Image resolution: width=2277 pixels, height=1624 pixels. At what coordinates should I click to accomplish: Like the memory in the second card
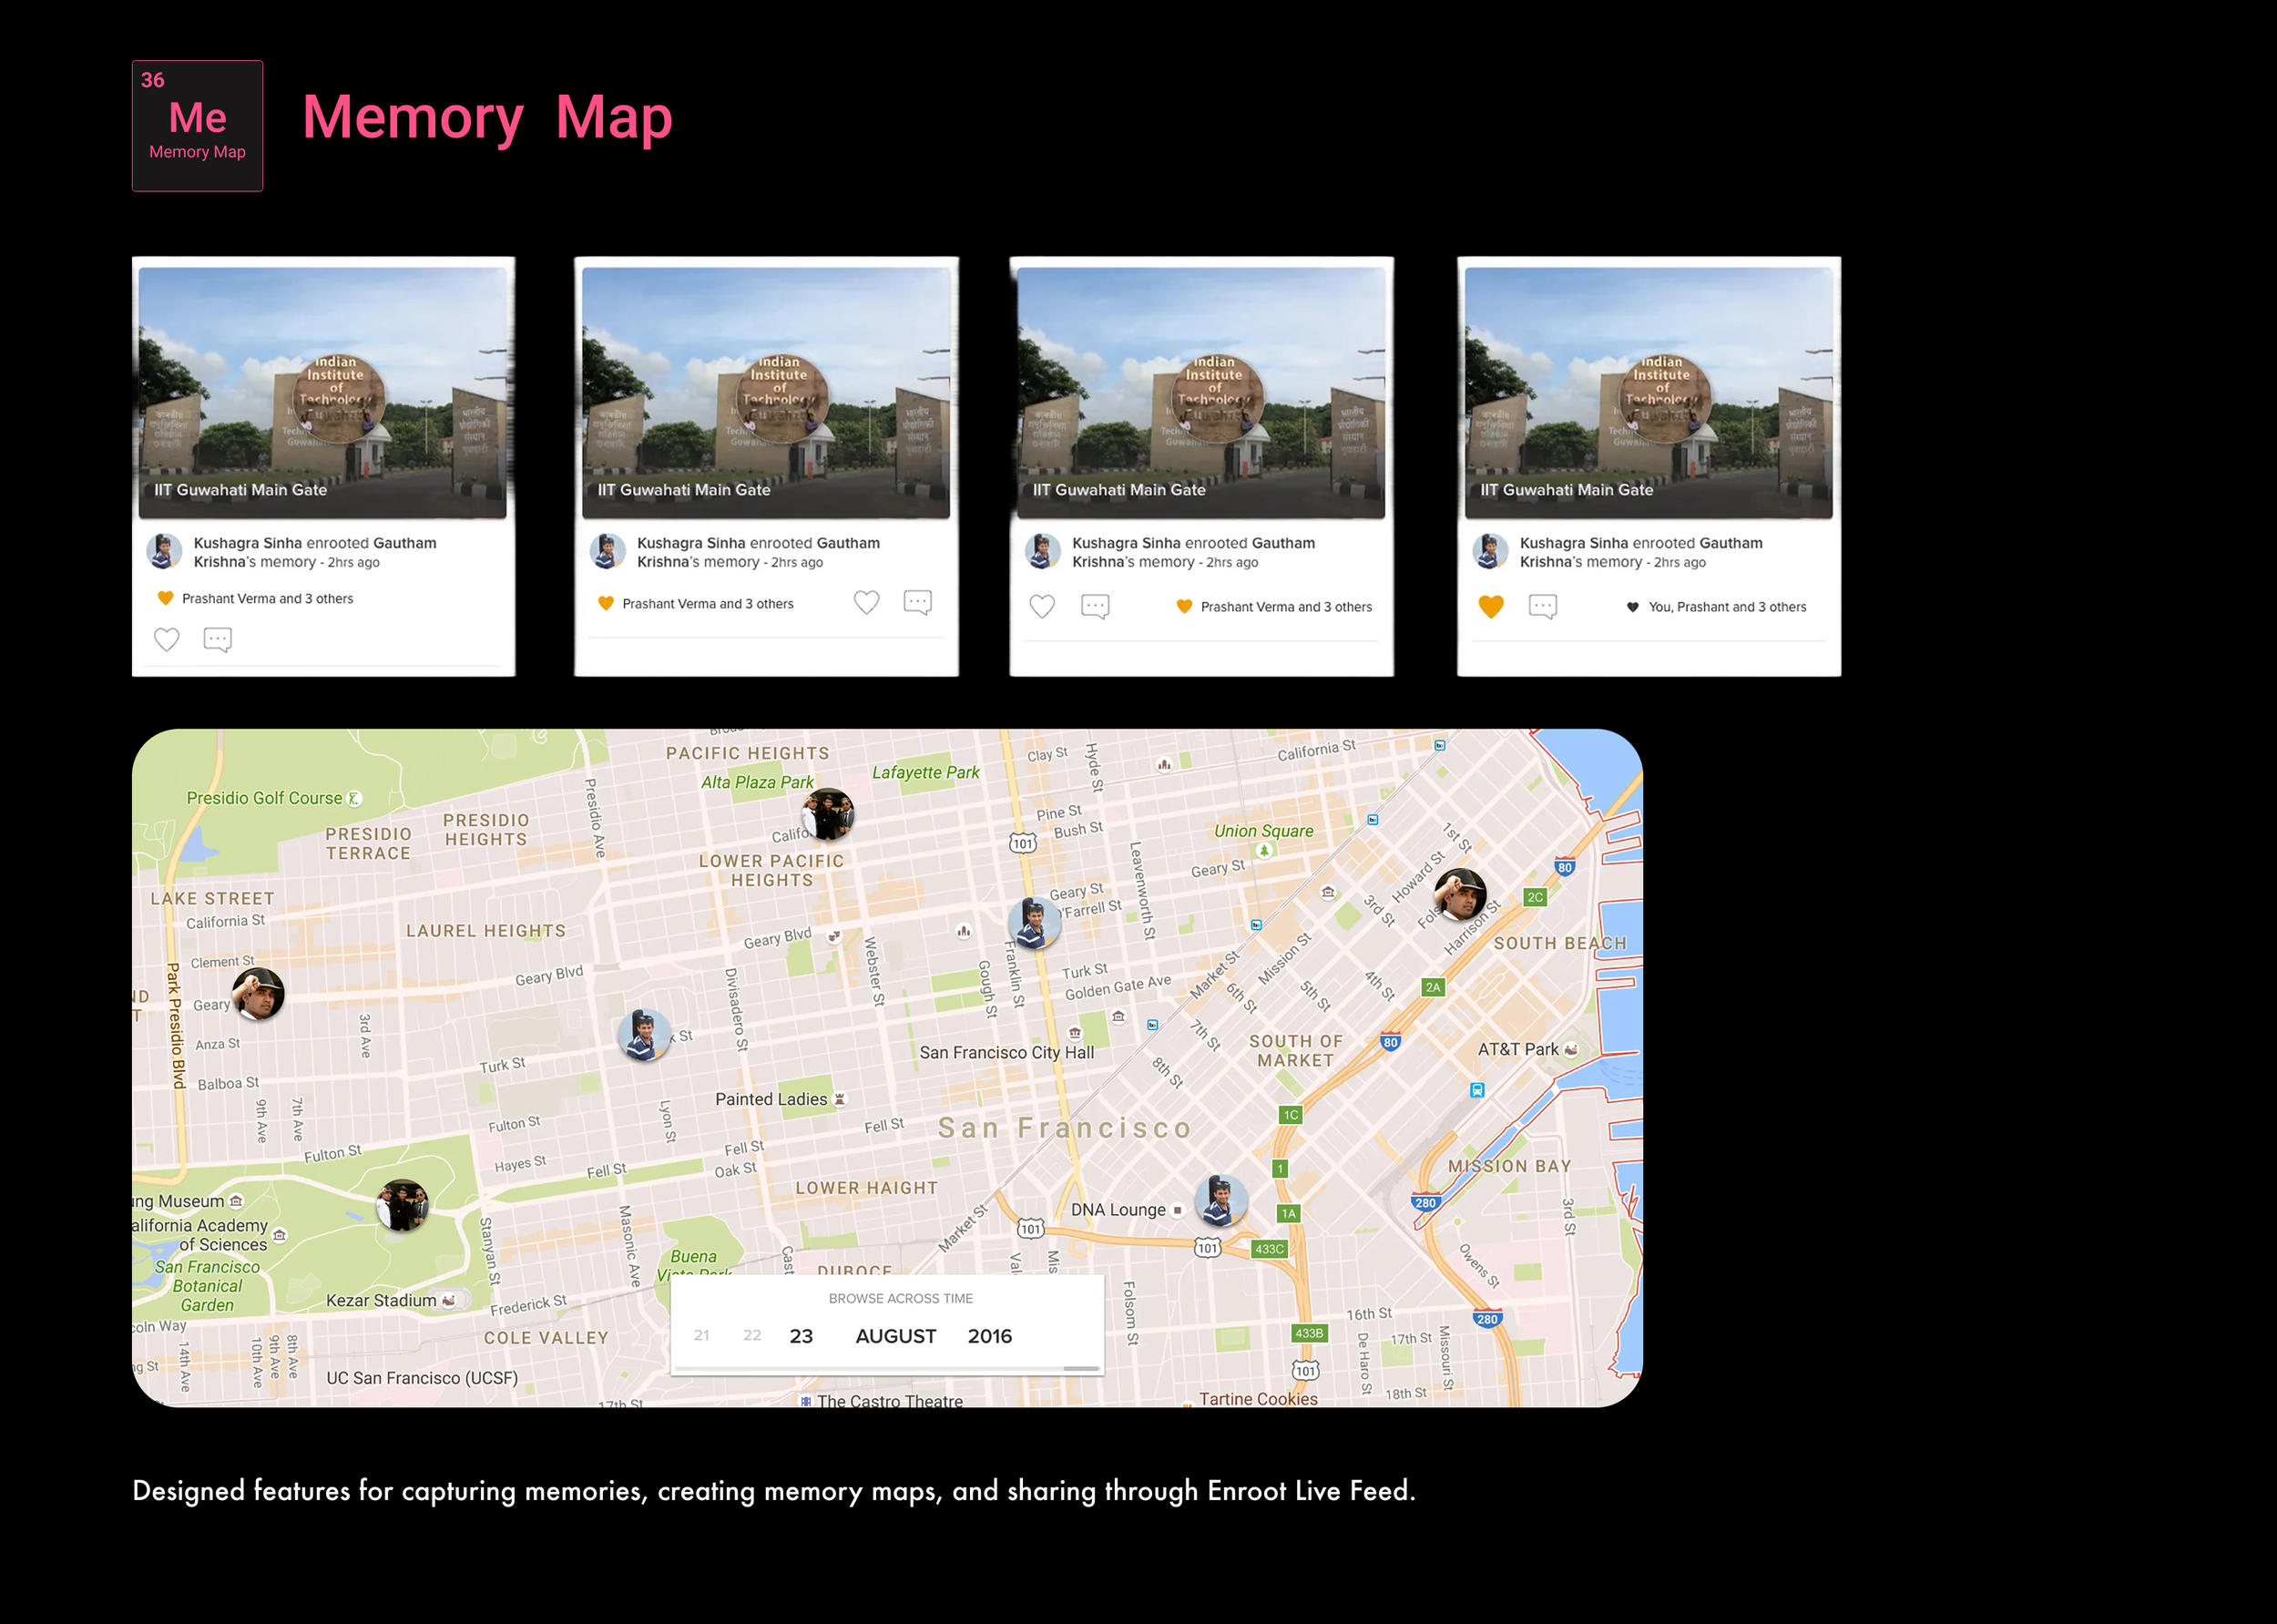click(866, 602)
